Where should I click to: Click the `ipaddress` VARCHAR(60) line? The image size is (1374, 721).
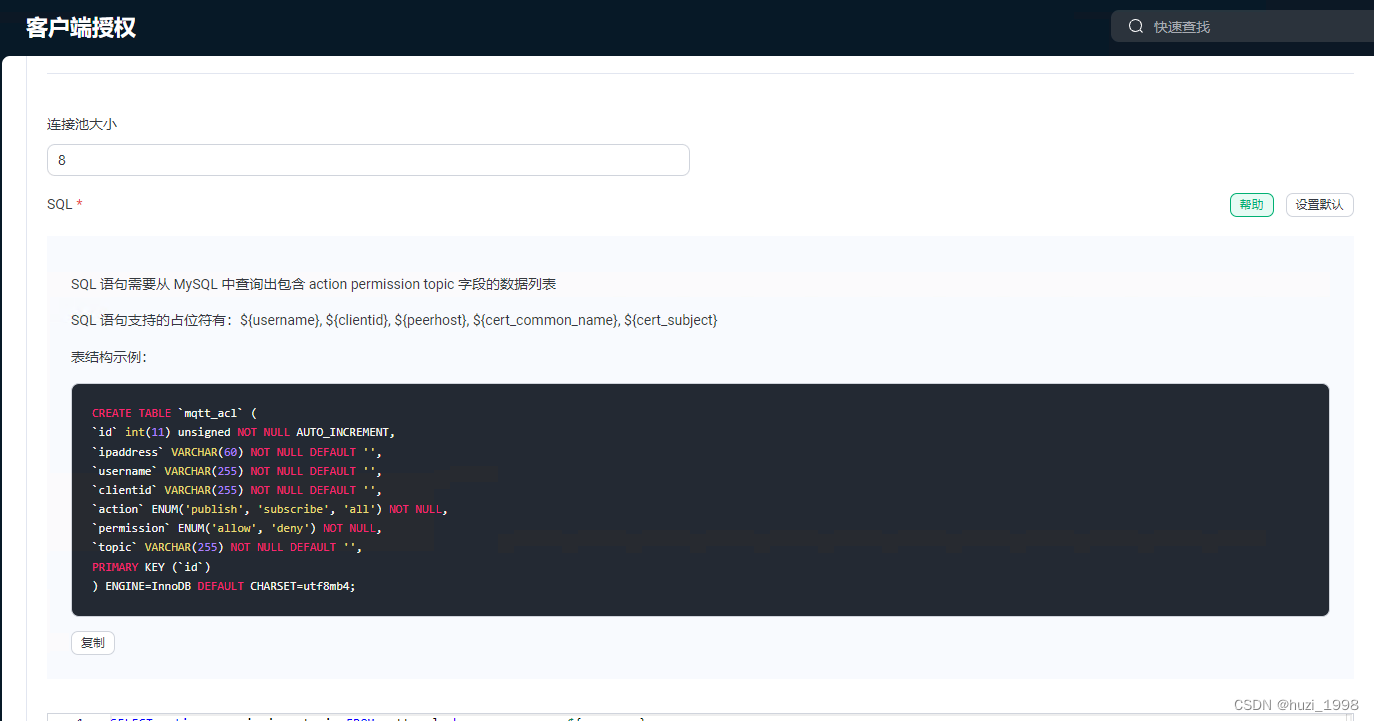(x=237, y=452)
